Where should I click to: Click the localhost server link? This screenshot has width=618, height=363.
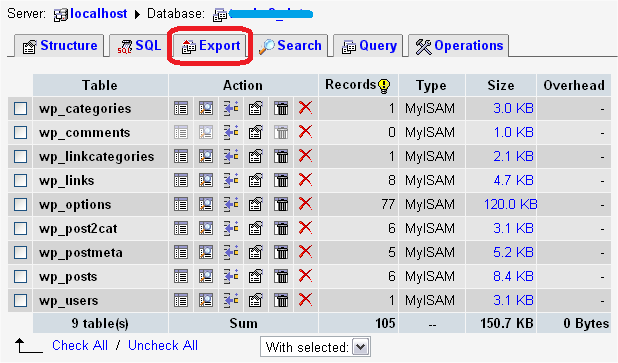99,14
